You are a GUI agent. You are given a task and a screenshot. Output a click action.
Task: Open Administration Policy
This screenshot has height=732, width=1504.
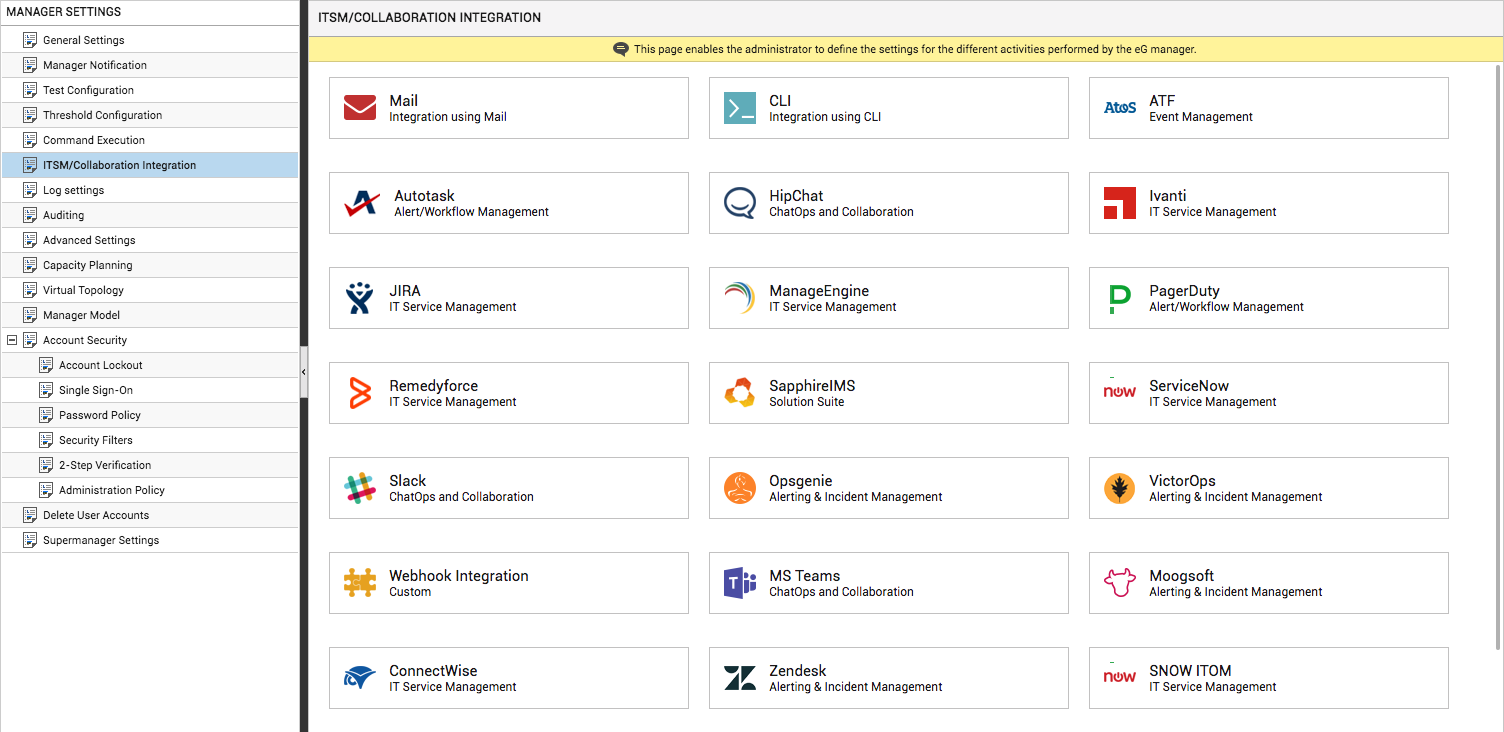pos(112,490)
